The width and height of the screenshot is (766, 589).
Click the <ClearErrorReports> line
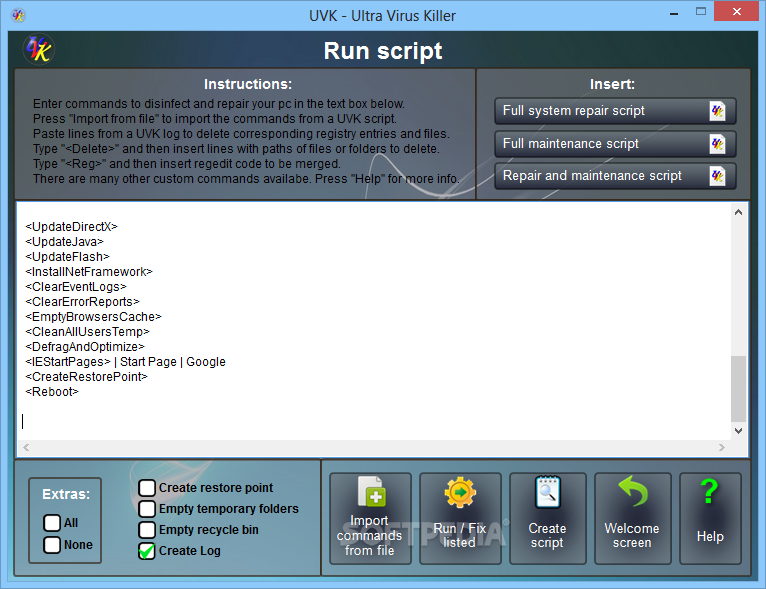(82, 302)
